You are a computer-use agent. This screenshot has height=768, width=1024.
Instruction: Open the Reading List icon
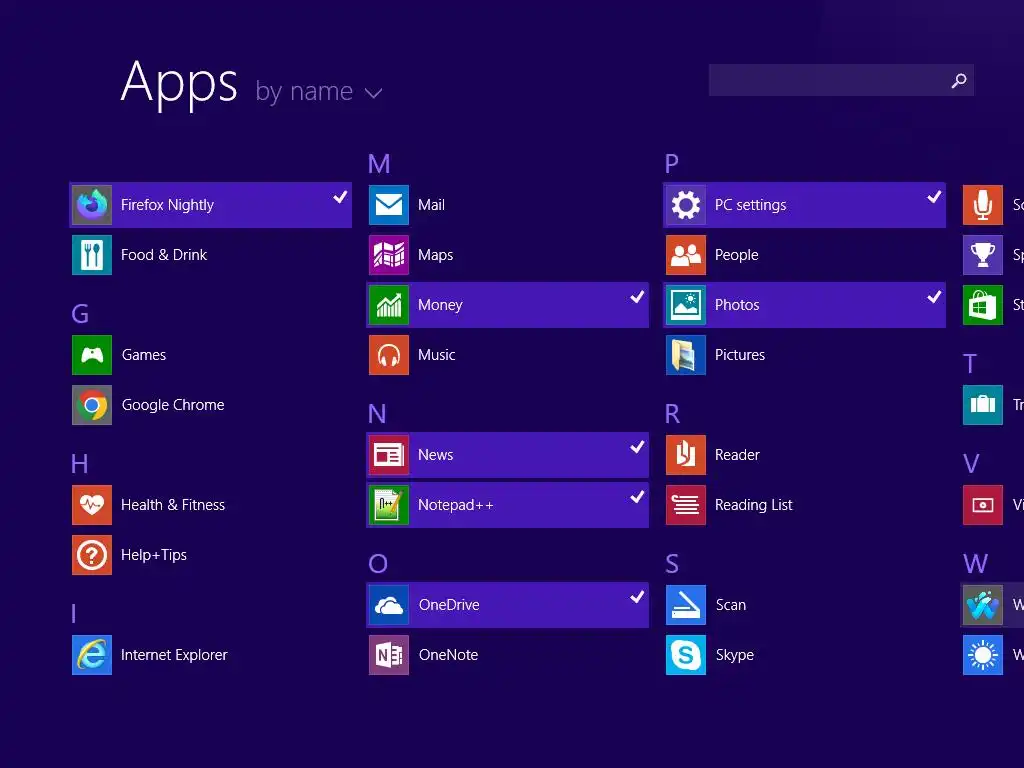click(x=686, y=505)
